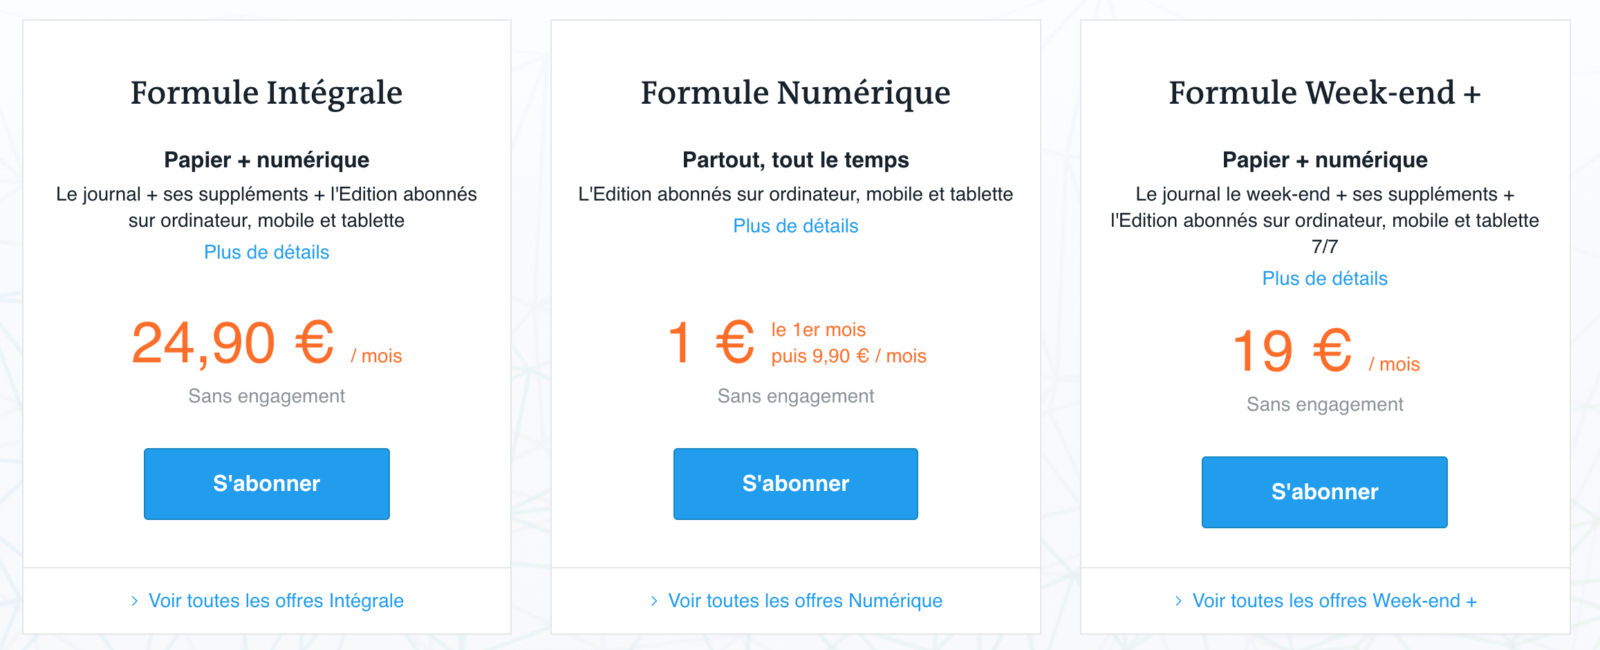View Plus de détails for Week-end + formula
The width and height of the screenshot is (1600, 650).
point(1324,278)
